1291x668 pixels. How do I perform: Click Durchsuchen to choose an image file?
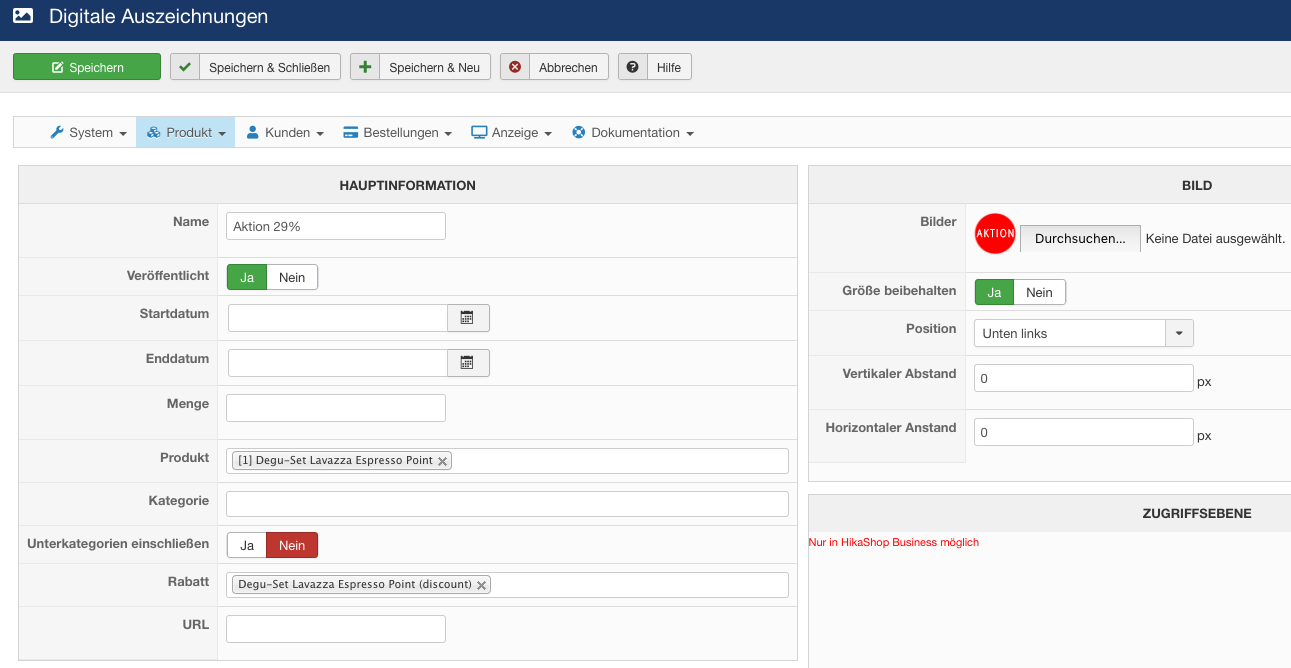coord(1080,239)
